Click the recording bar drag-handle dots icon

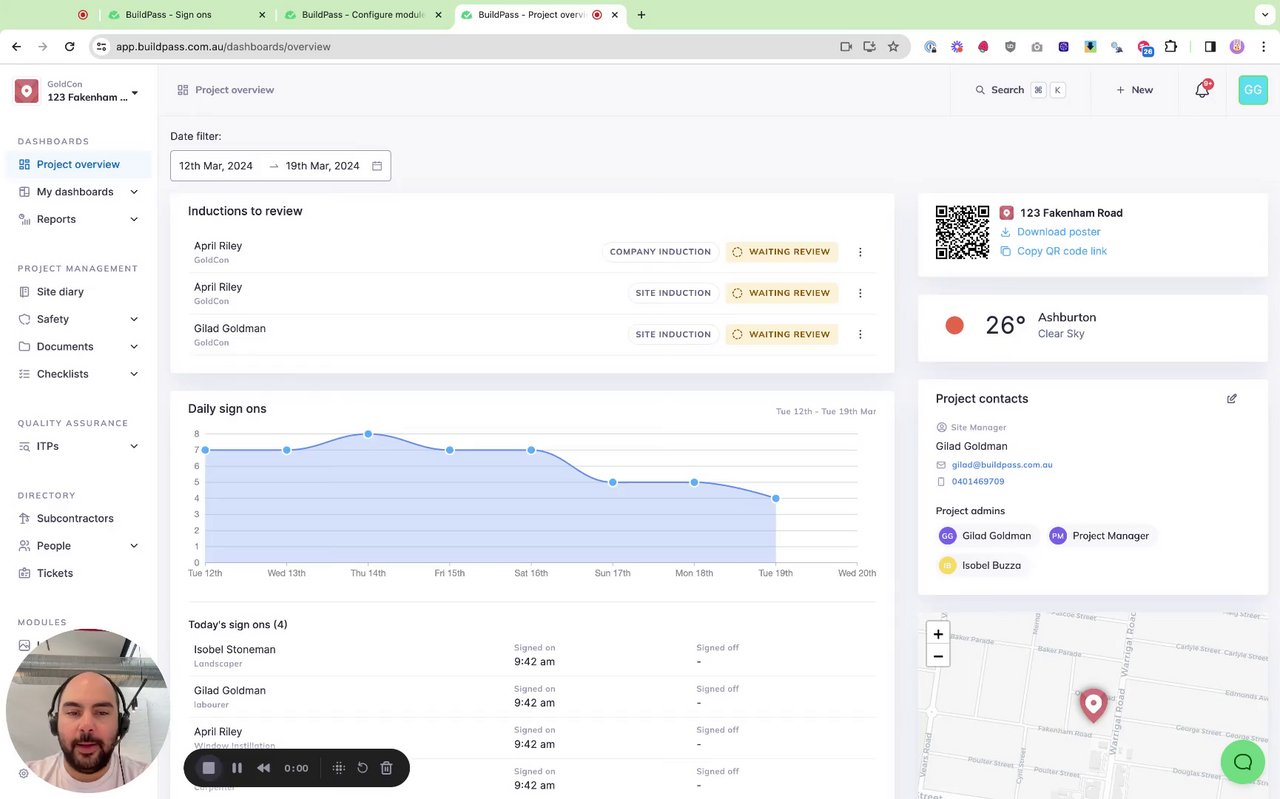click(339, 768)
